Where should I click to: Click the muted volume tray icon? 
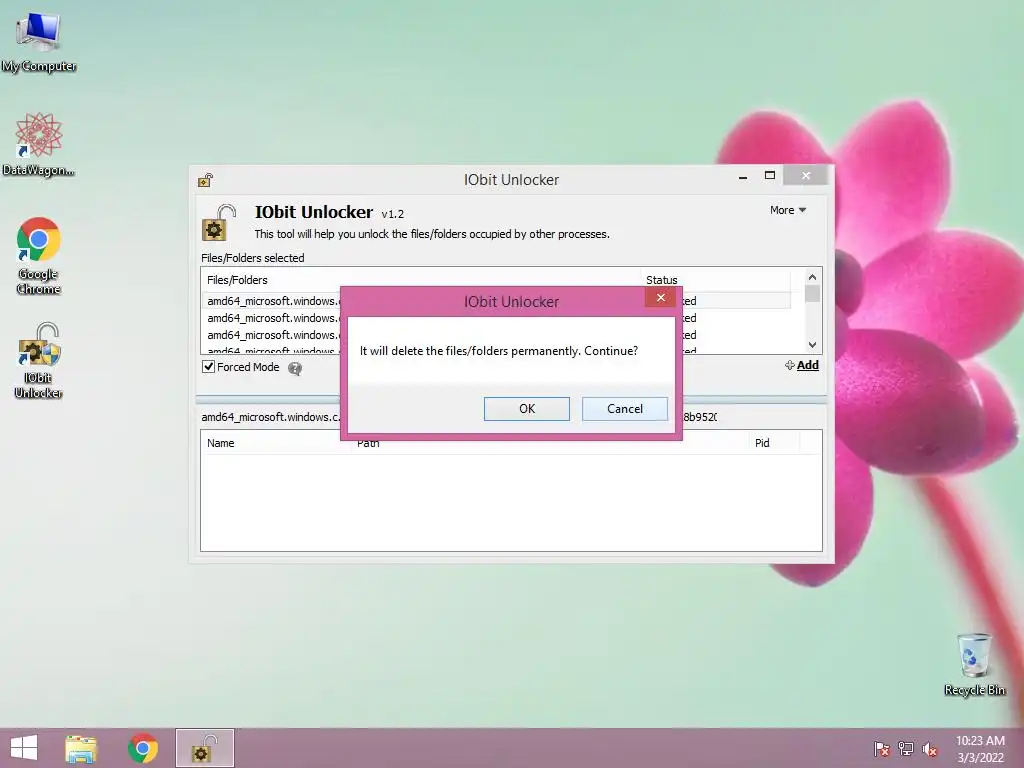click(930, 749)
